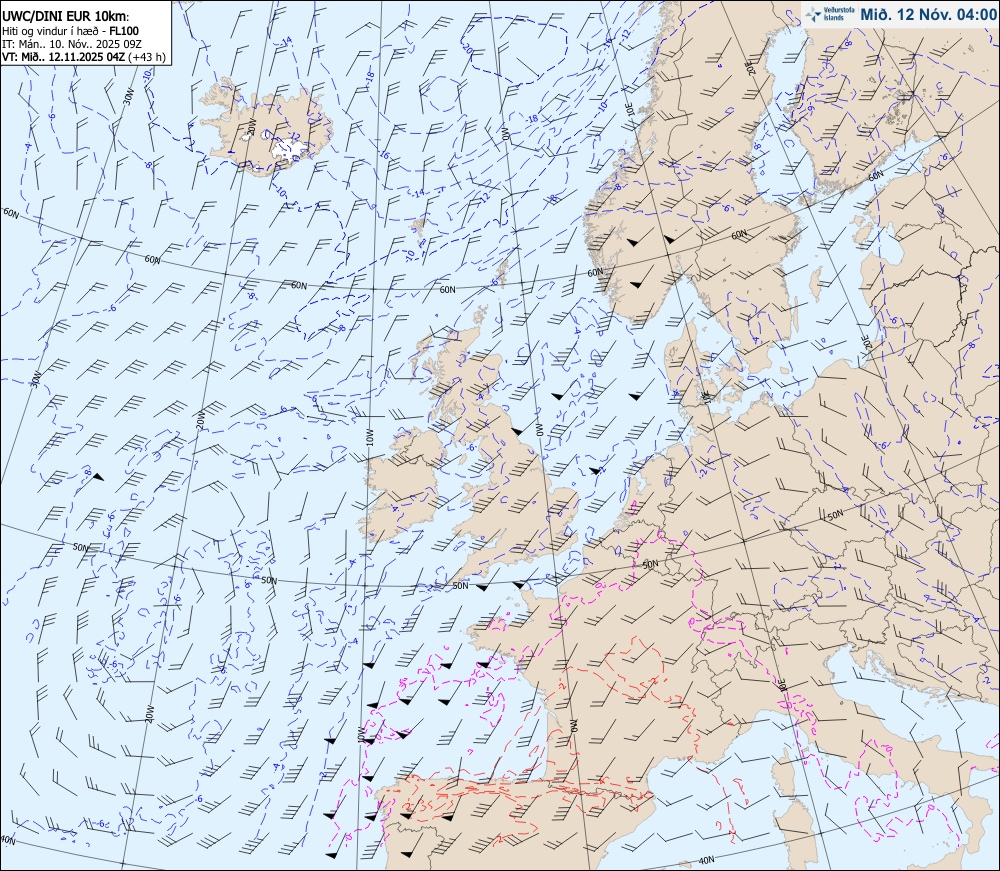This screenshot has width=1000, height=871.
Task: Click the 'VT: Mið.. 12.11.2025 04Z (+43 h)' line
Action: pos(84,57)
